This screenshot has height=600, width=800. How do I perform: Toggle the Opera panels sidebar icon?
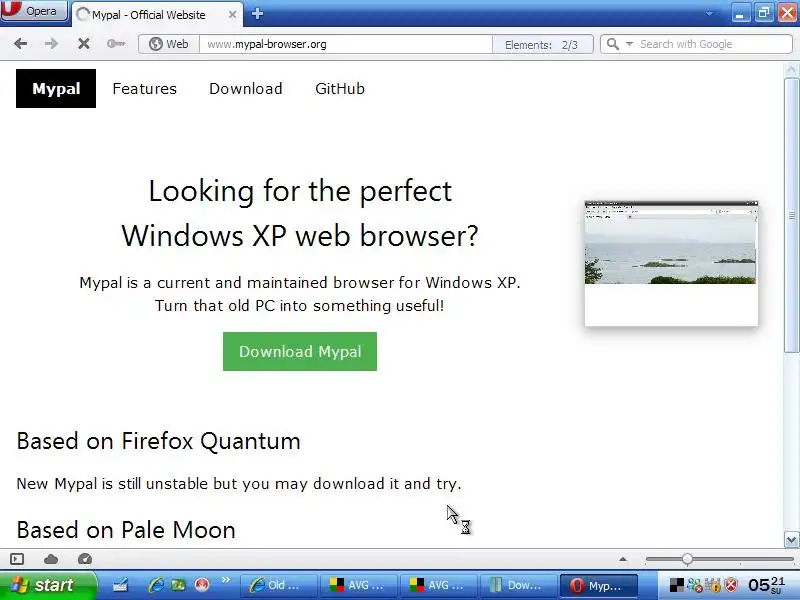(17, 559)
